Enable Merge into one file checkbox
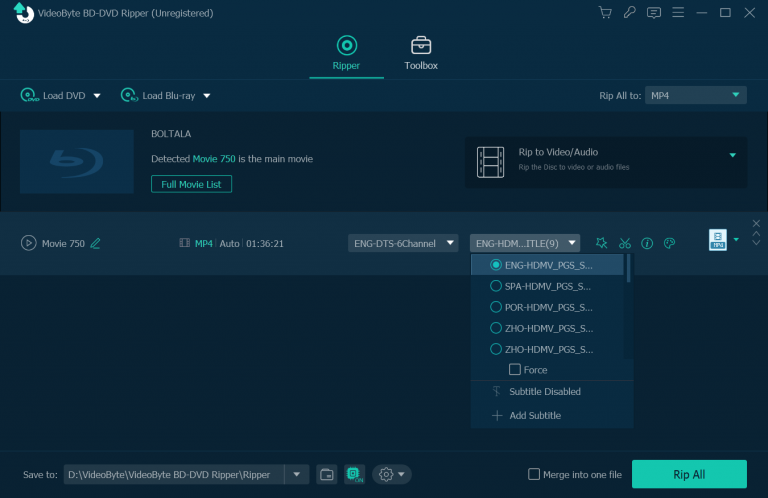Image resolution: width=768 pixels, height=498 pixels. coord(534,474)
